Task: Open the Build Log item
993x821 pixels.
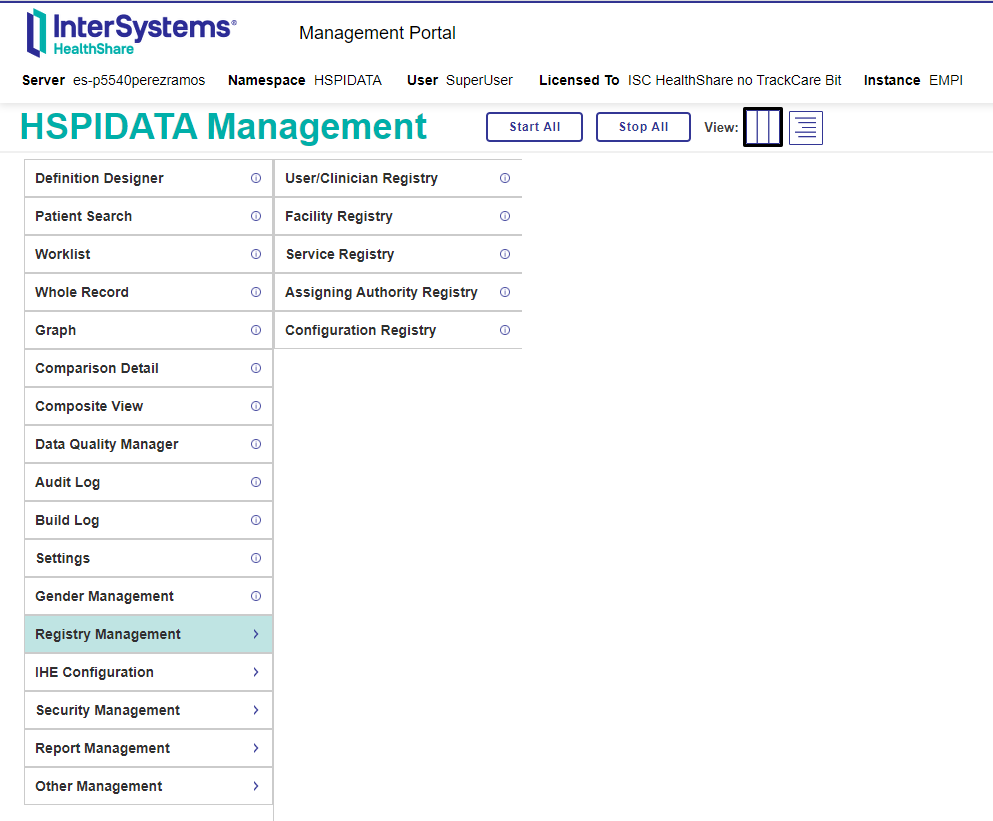Action: (148, 520)
